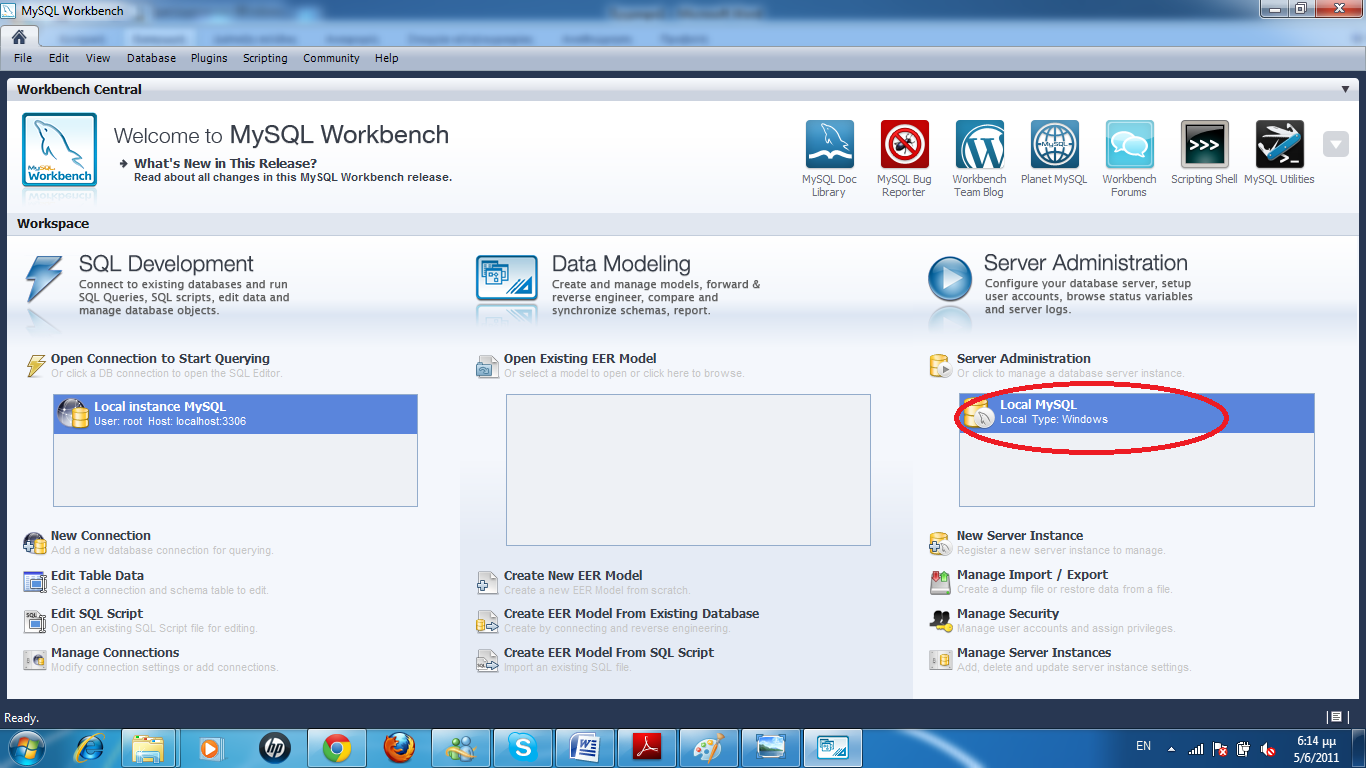Click the Server Administration play icon
Image resolution: width=1366 pixels, height=768 pixels.
point(950,279)
